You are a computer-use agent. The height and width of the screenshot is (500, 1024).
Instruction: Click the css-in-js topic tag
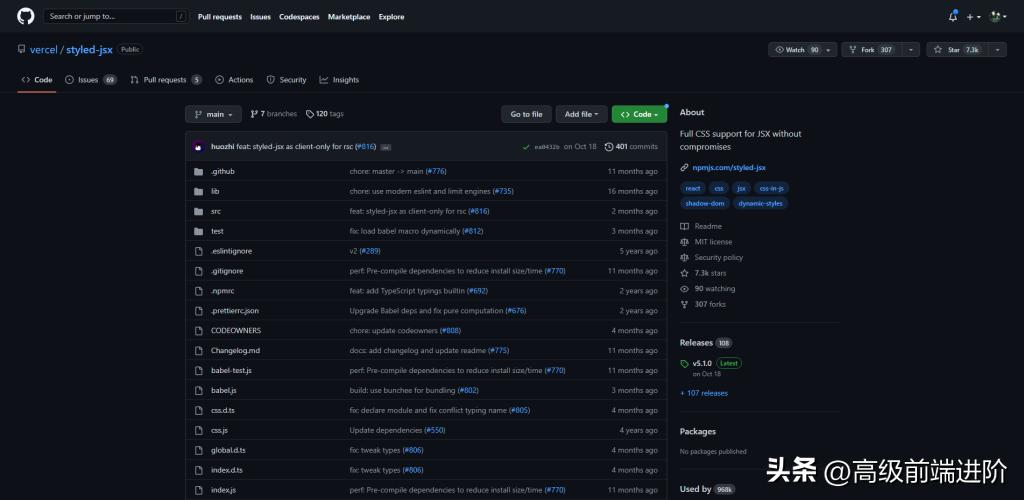click(x=773, y=188)
